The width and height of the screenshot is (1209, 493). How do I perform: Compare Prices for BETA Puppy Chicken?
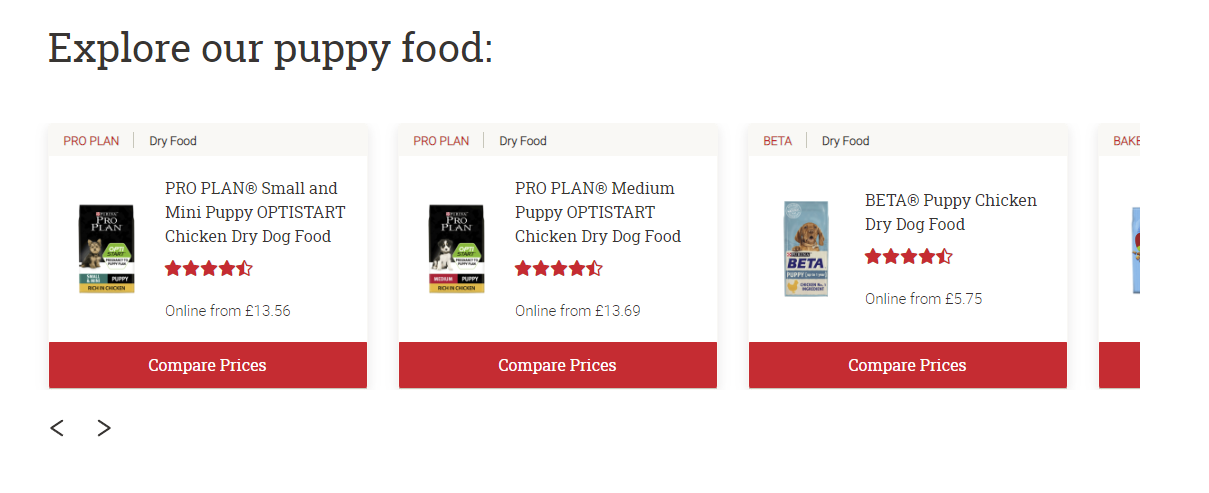pos(908,365)
